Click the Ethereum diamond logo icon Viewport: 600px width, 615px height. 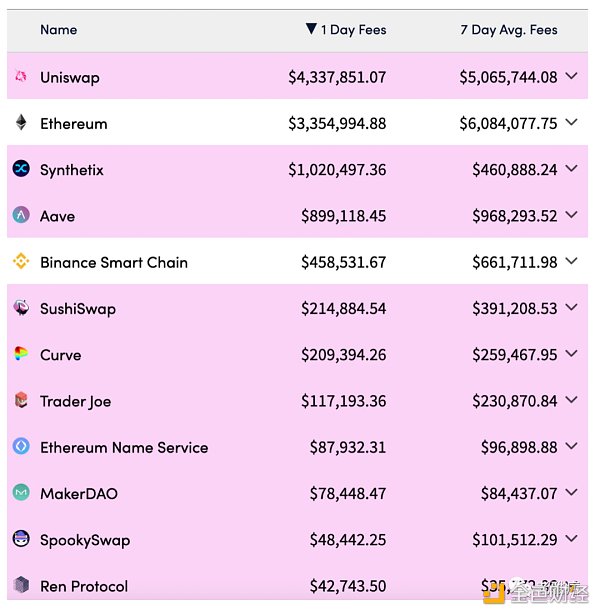(x=21, y=123)
